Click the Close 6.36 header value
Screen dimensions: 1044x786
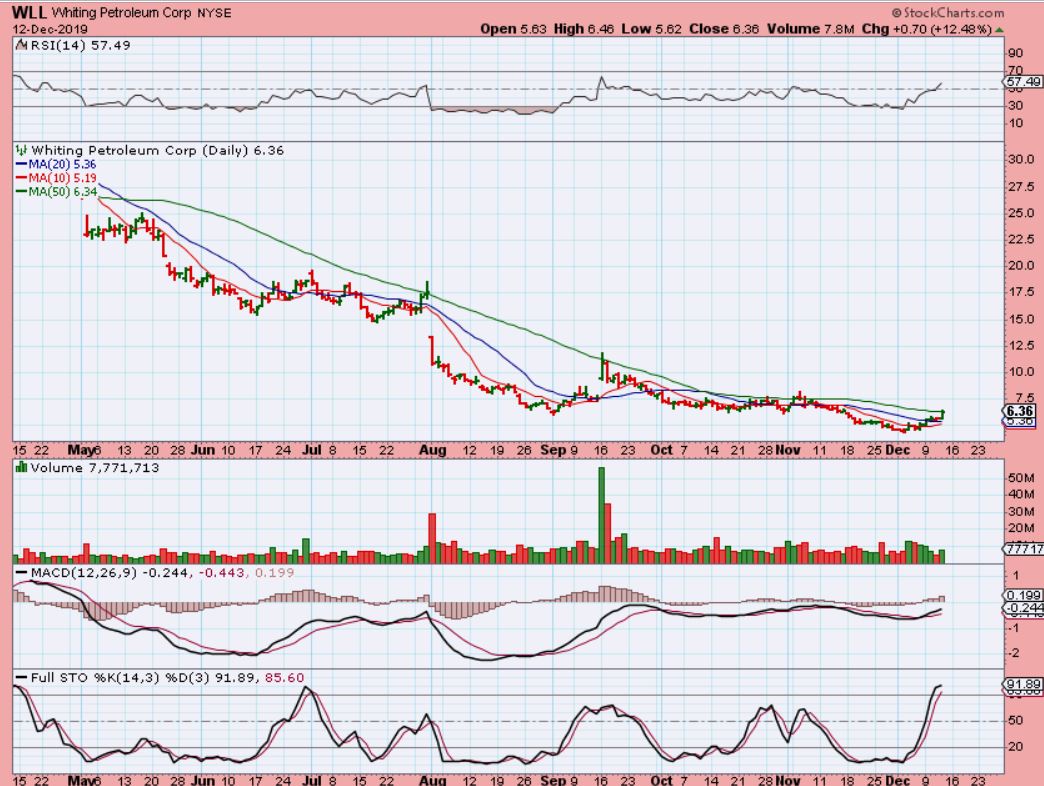[724, 29]
